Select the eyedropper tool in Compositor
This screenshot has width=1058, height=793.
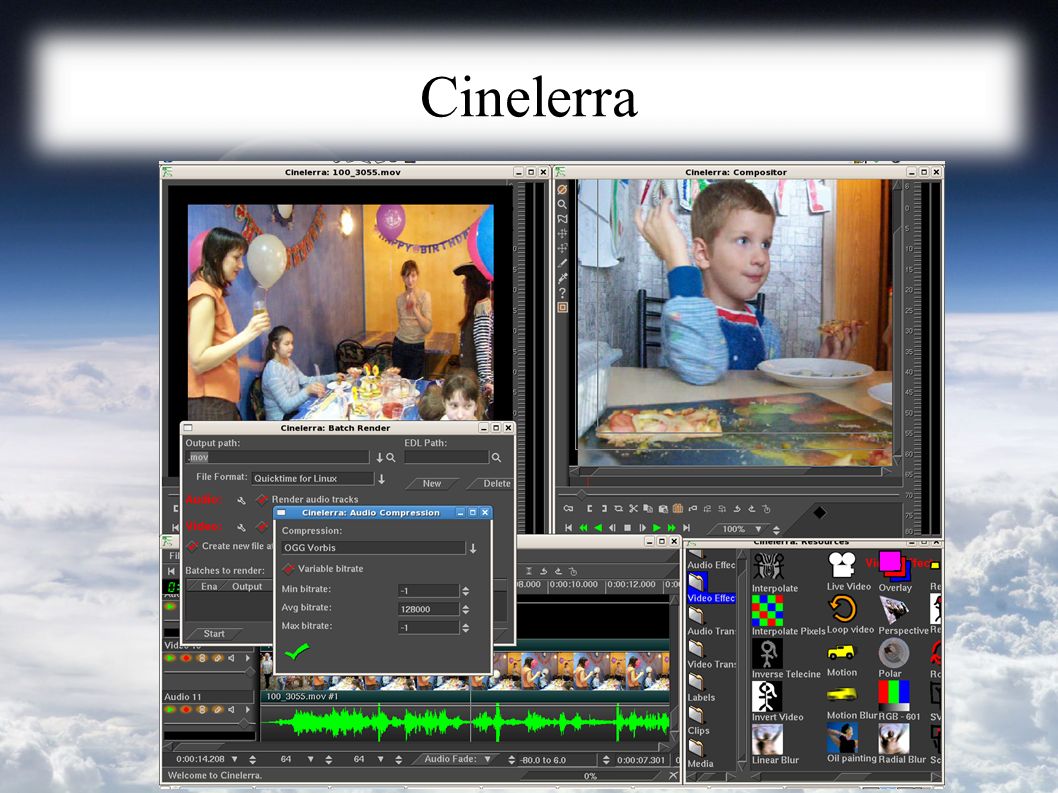coord(562,278)
